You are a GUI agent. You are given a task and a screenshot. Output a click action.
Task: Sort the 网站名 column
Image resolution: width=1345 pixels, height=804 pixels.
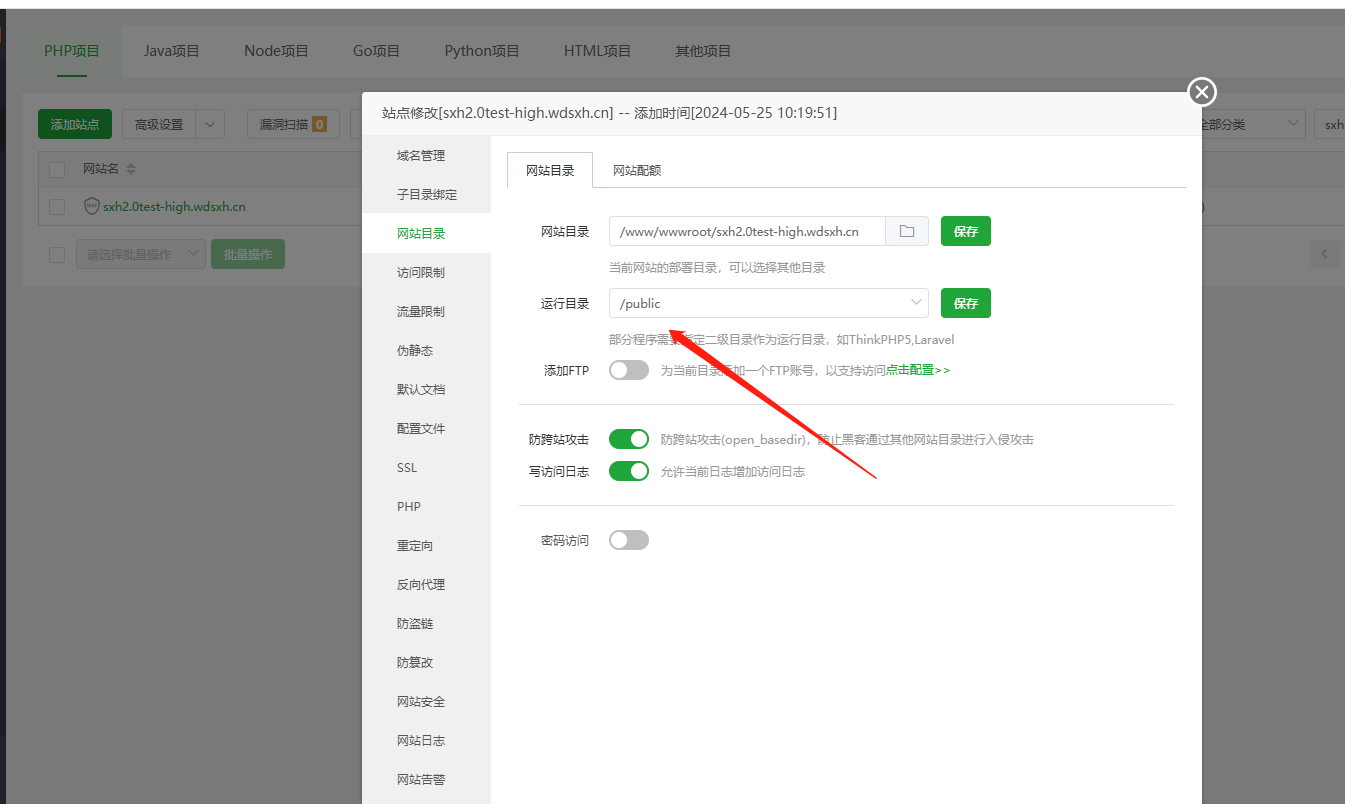point(130,169)
